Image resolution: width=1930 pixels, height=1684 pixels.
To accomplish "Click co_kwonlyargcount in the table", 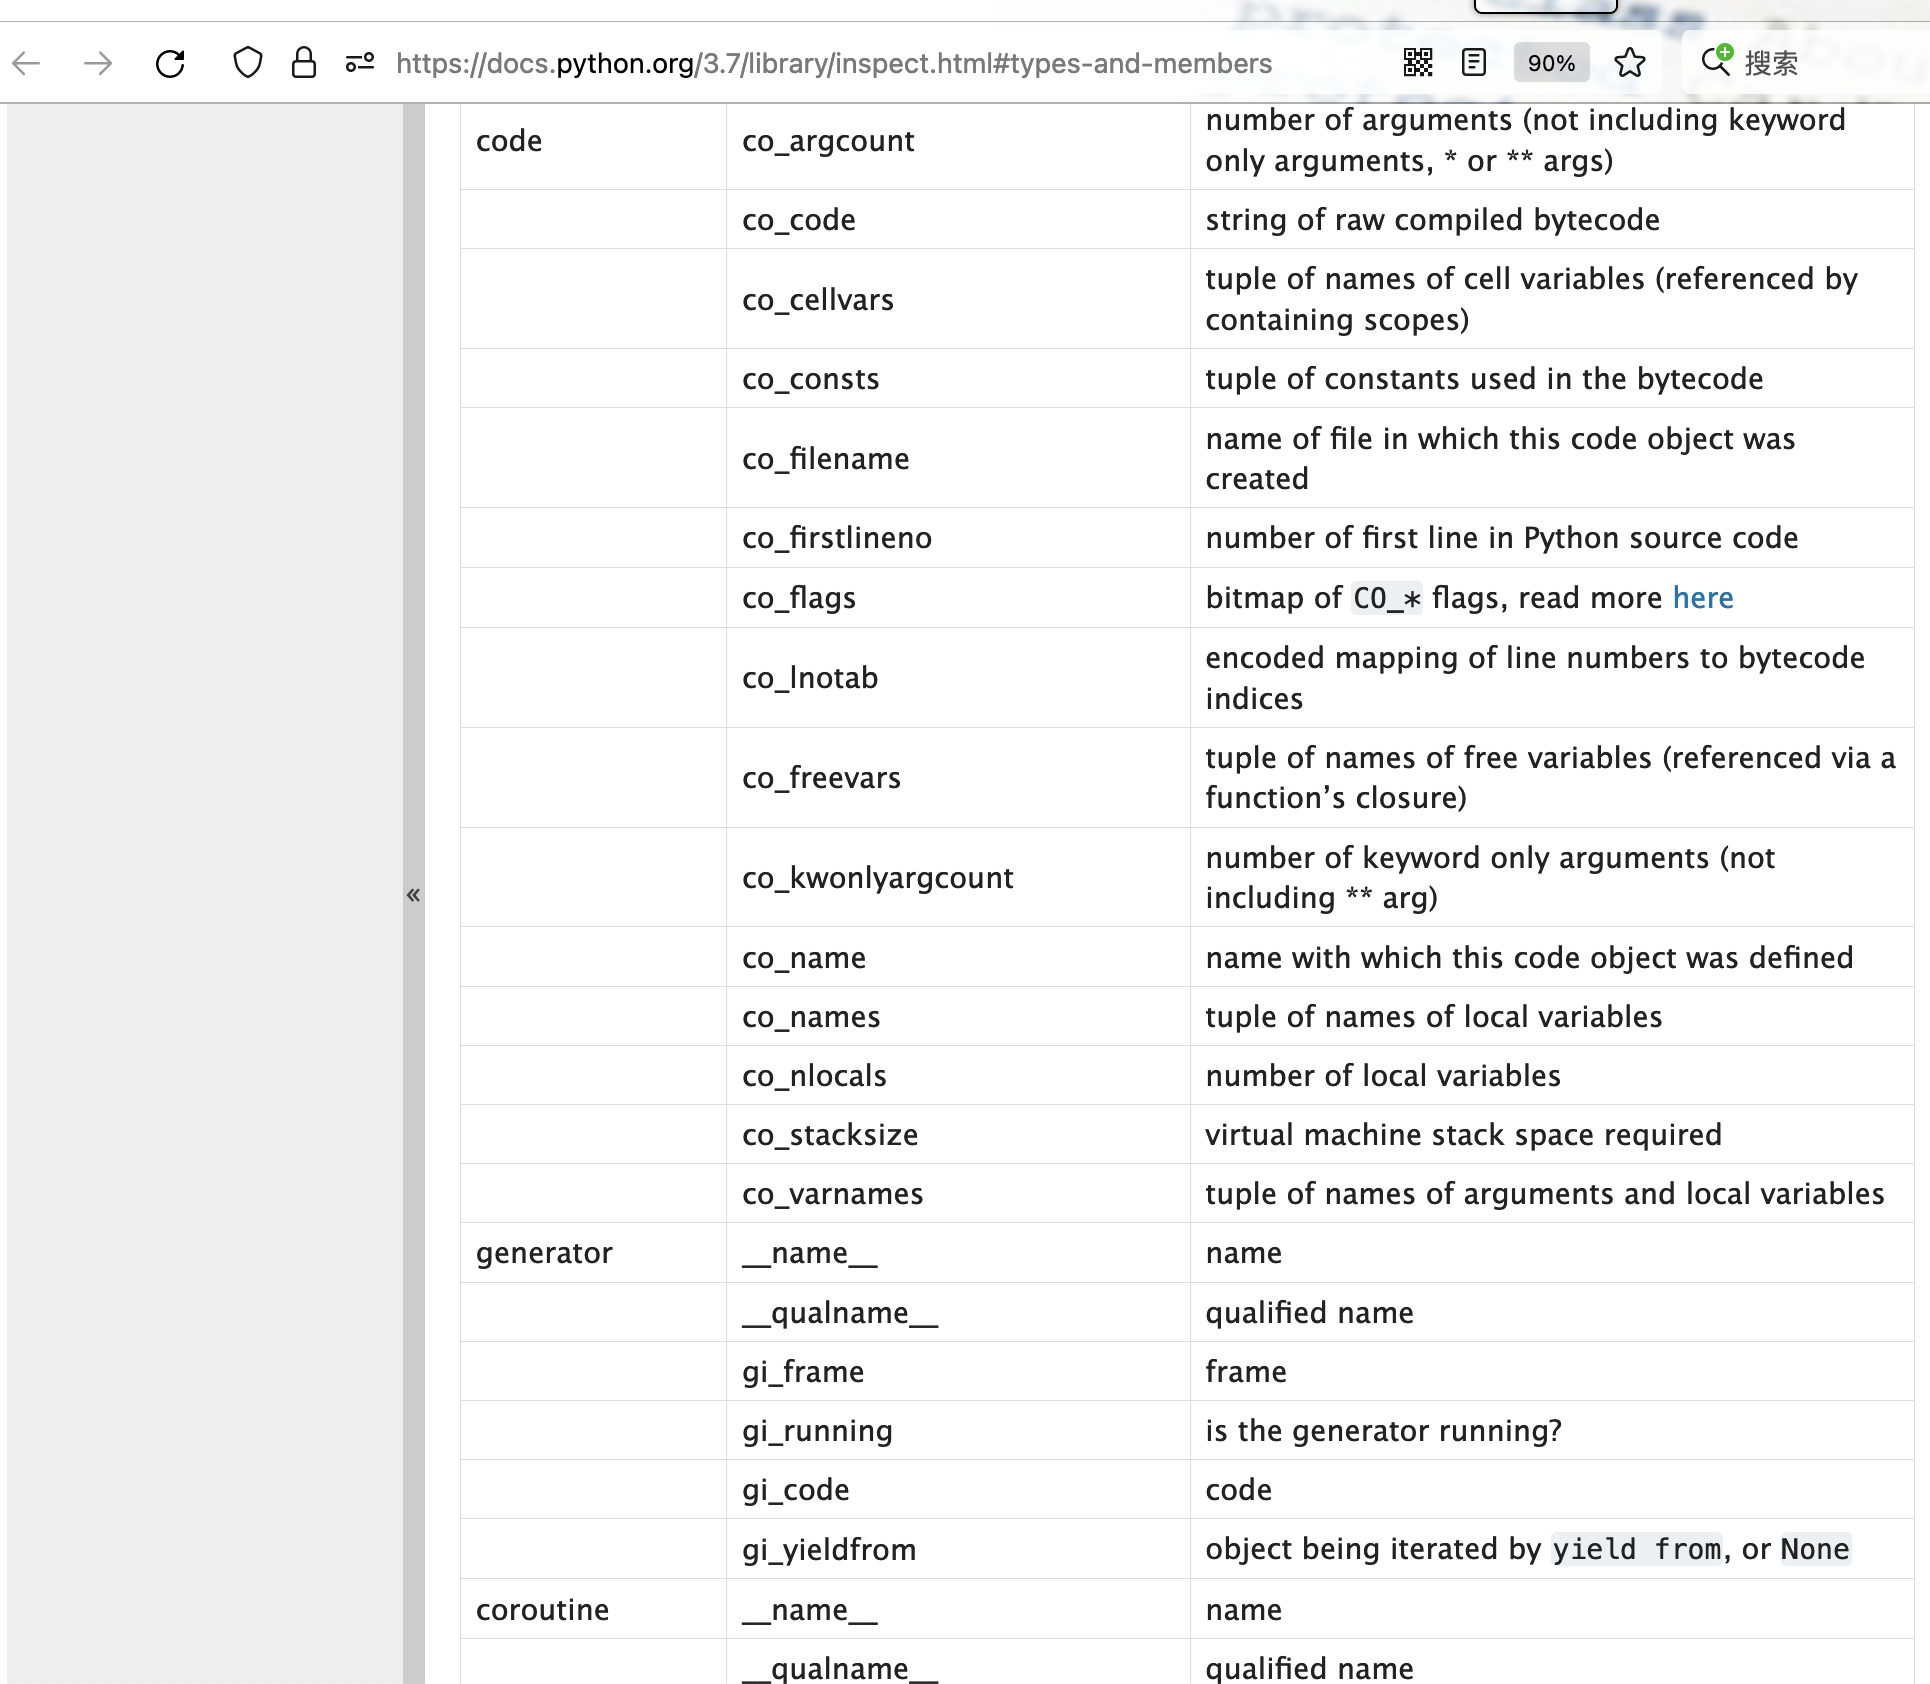I will [x=878, y=878].
